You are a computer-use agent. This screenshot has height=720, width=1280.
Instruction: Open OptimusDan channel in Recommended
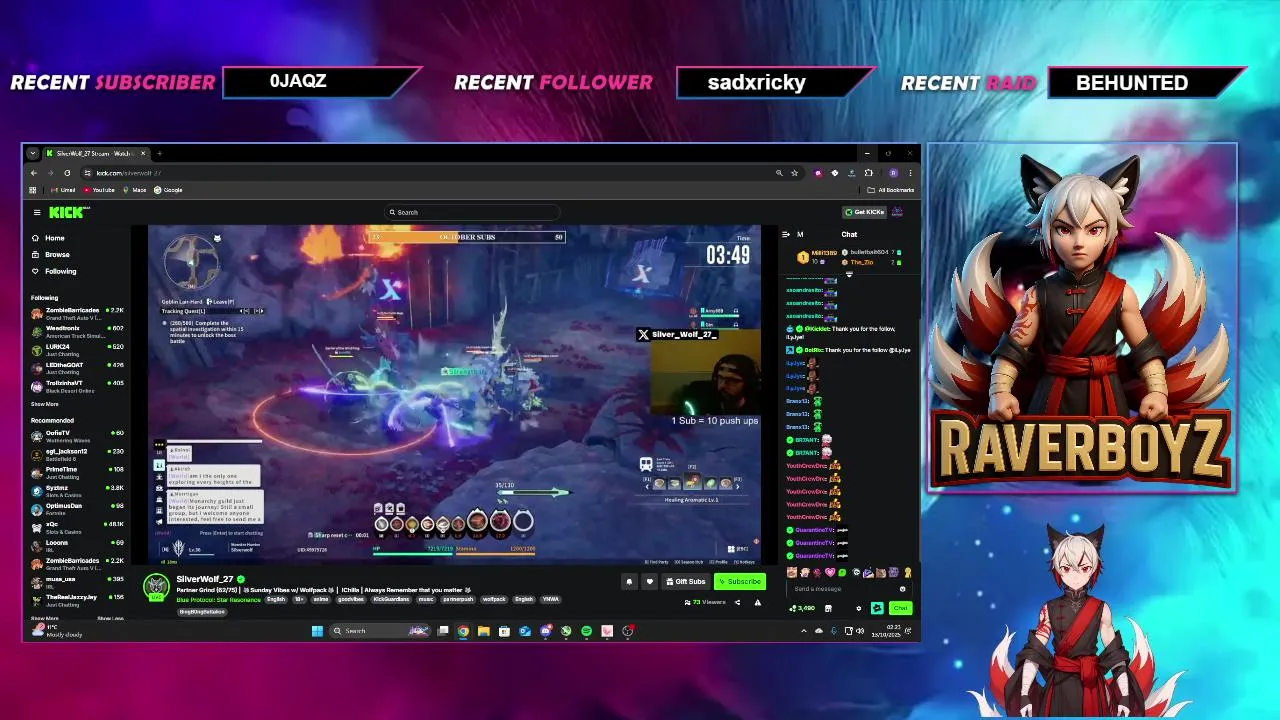(78, 508)
